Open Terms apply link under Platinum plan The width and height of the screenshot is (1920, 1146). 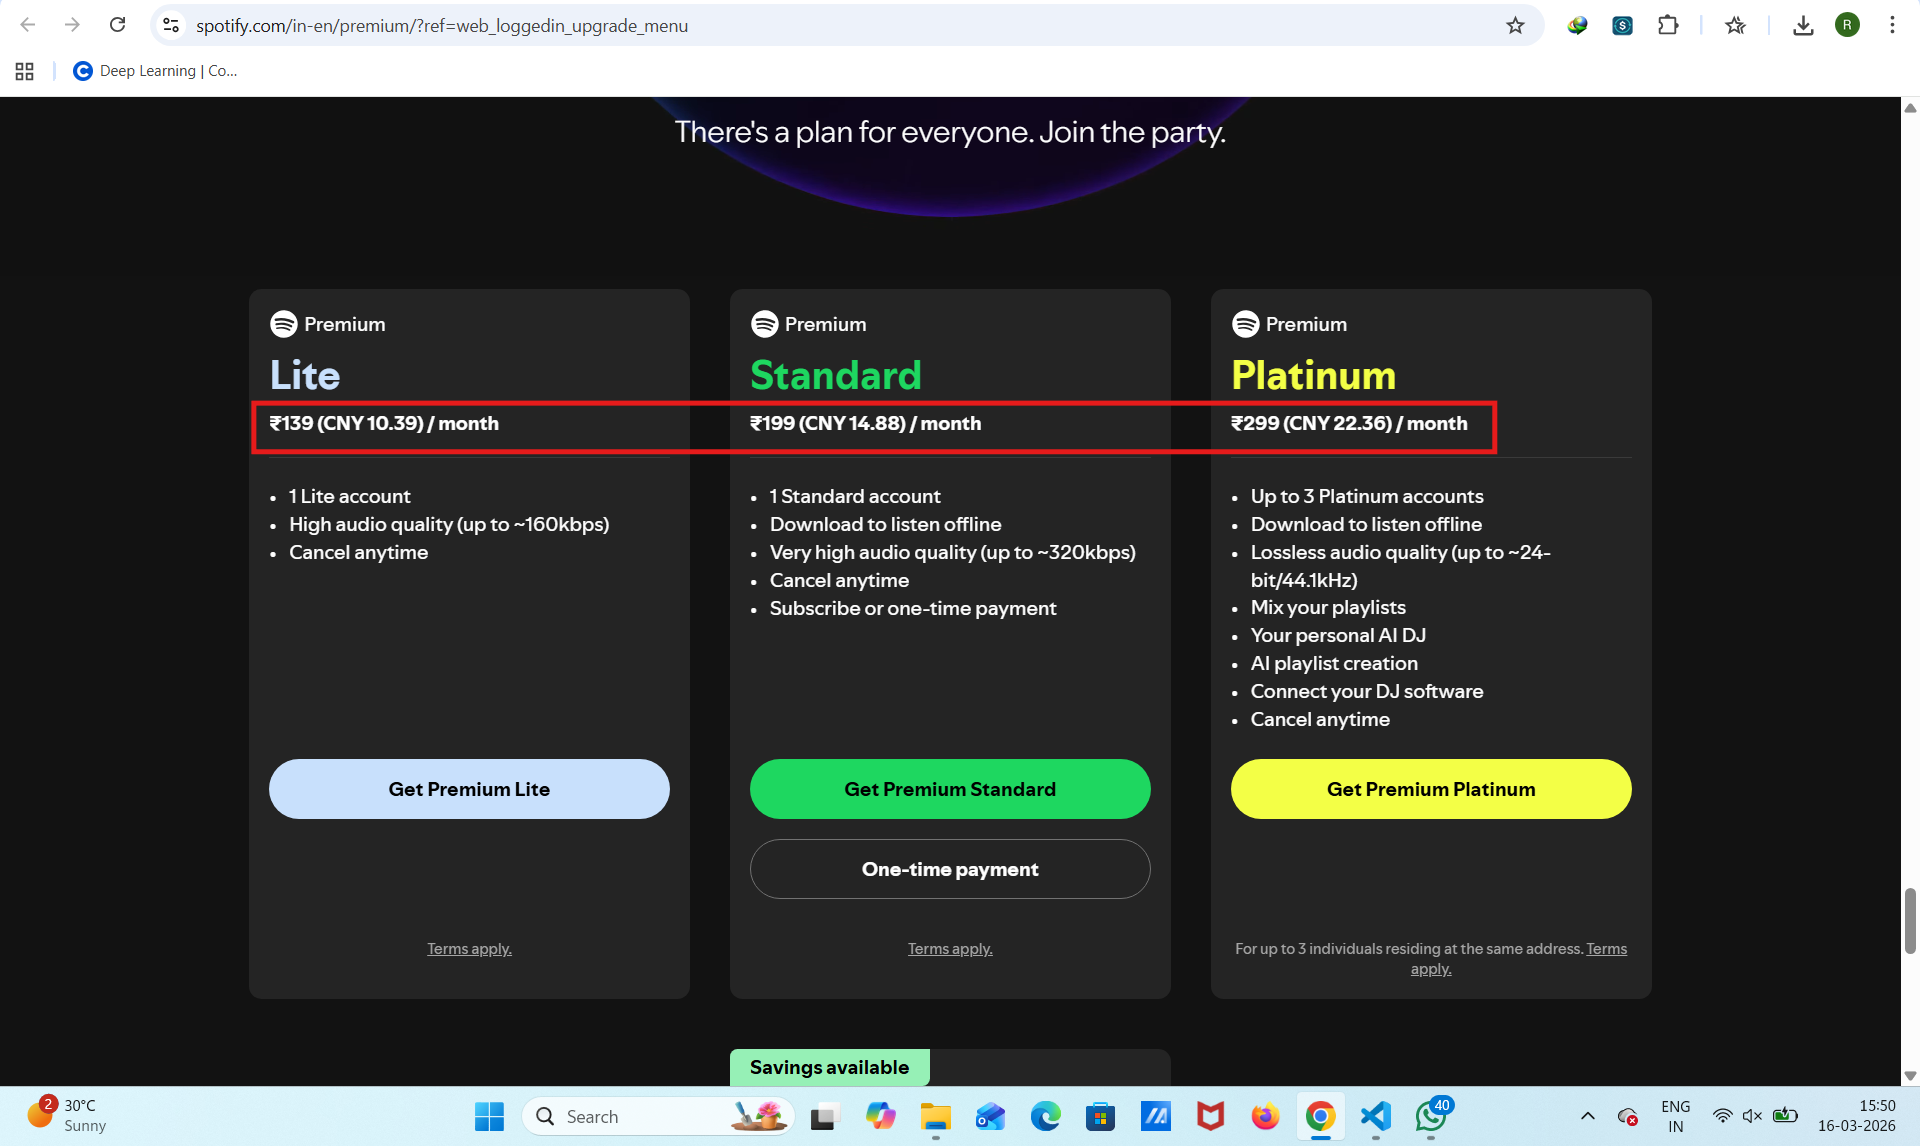click(x=1606, y=949)
